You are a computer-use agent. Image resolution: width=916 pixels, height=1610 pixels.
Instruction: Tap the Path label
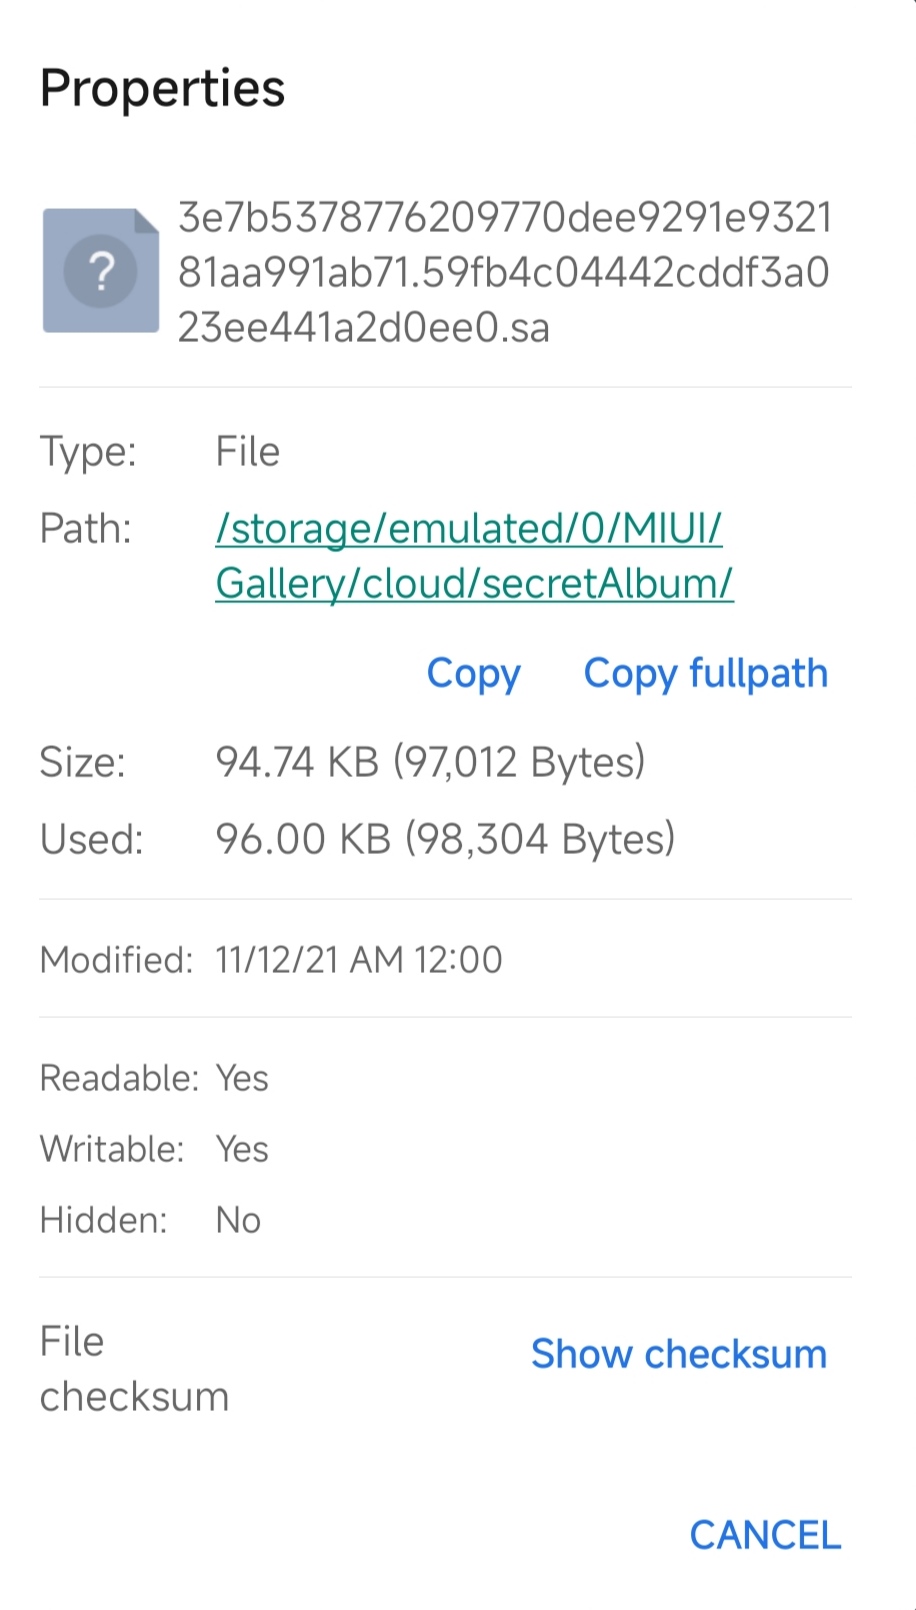coord(86,528)
